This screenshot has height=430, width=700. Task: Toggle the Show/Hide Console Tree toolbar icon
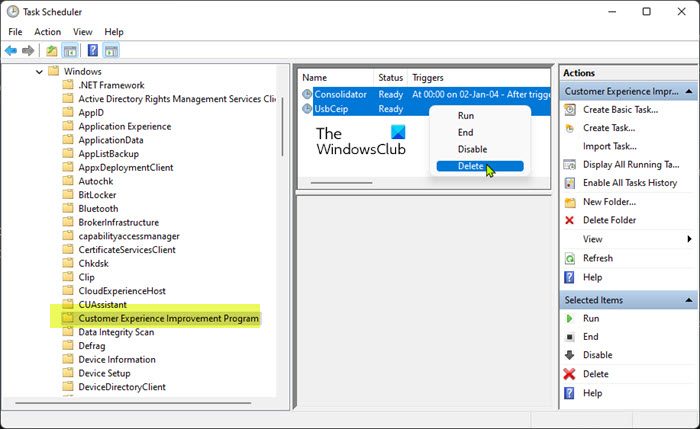tap(70, 50)
